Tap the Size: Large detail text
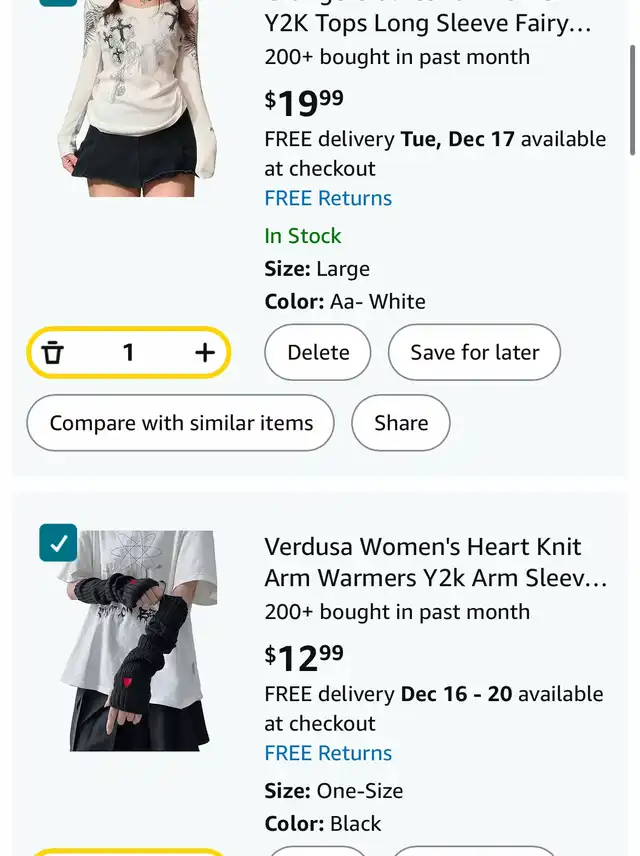640x856 pixels. (317, 269)
